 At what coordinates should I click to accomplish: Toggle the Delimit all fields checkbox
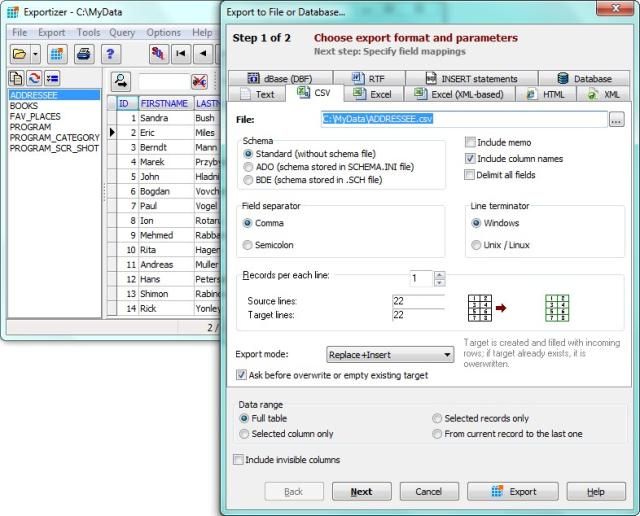tap(471, 175)
